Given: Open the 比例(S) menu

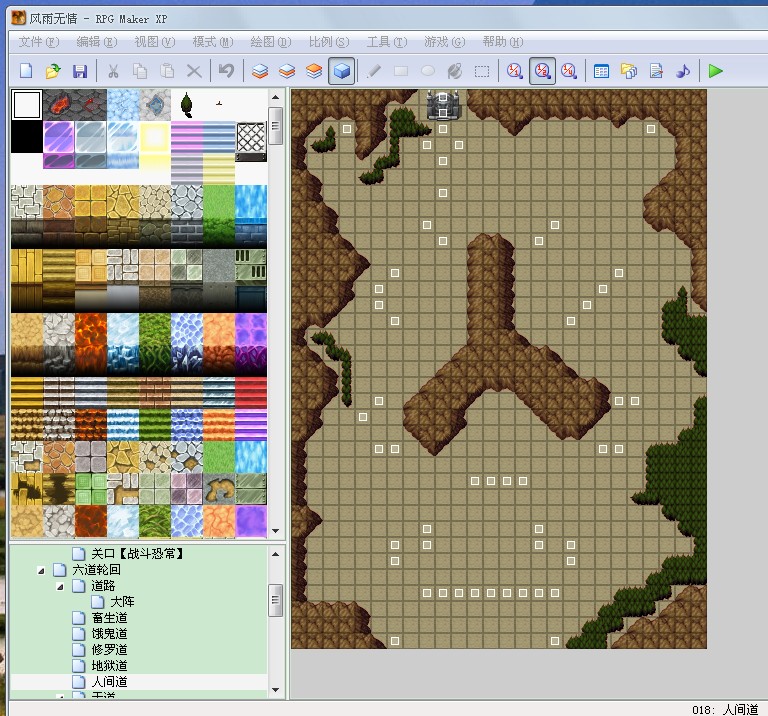Looking at the screenshot, I should pos(329,42).
